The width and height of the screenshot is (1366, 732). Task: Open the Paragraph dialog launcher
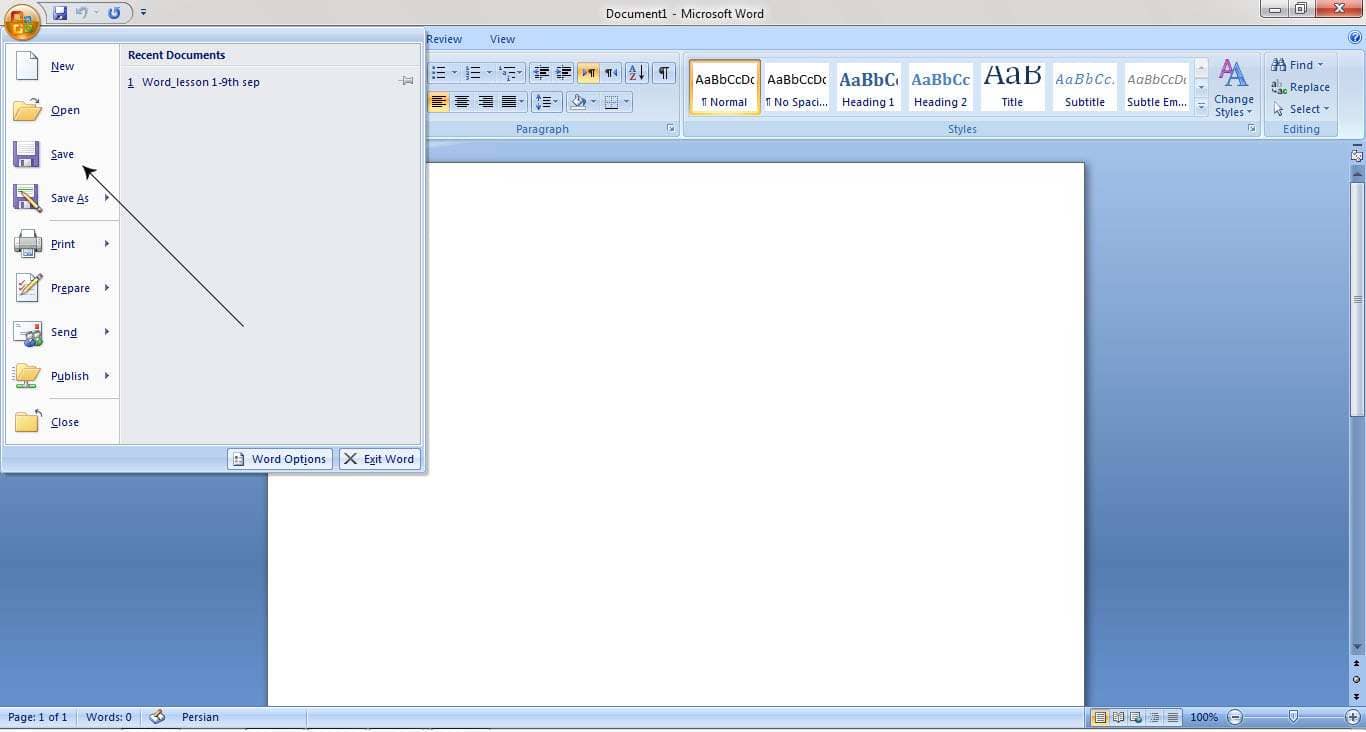[671, 129]
